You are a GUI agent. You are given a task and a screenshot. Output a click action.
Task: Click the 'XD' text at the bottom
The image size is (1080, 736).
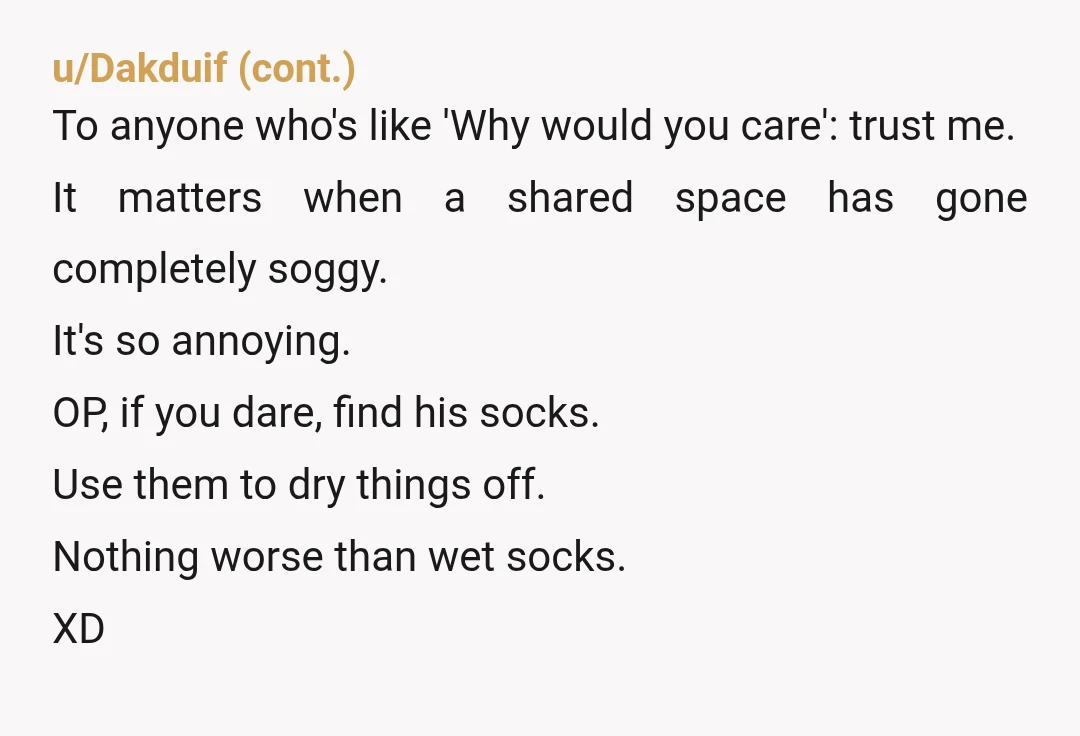click(x=79, y=629)
